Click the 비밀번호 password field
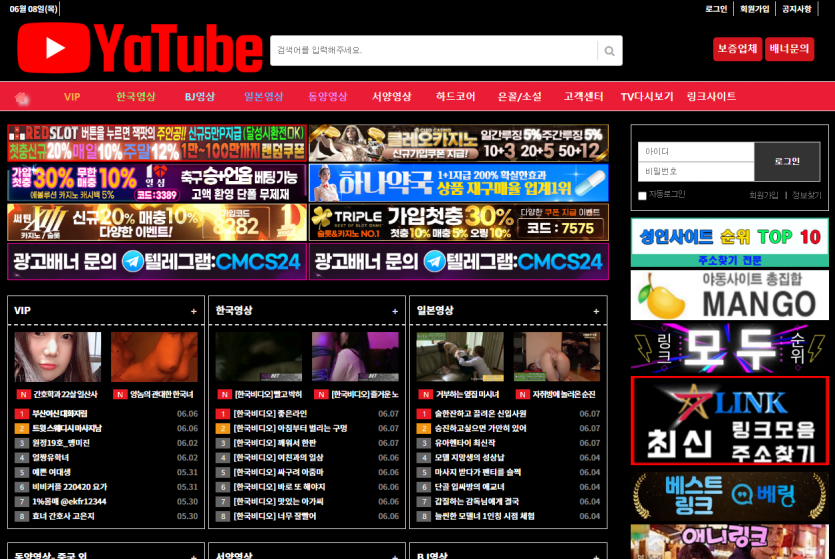Screen dimensions: 835x559 point(695,171)
